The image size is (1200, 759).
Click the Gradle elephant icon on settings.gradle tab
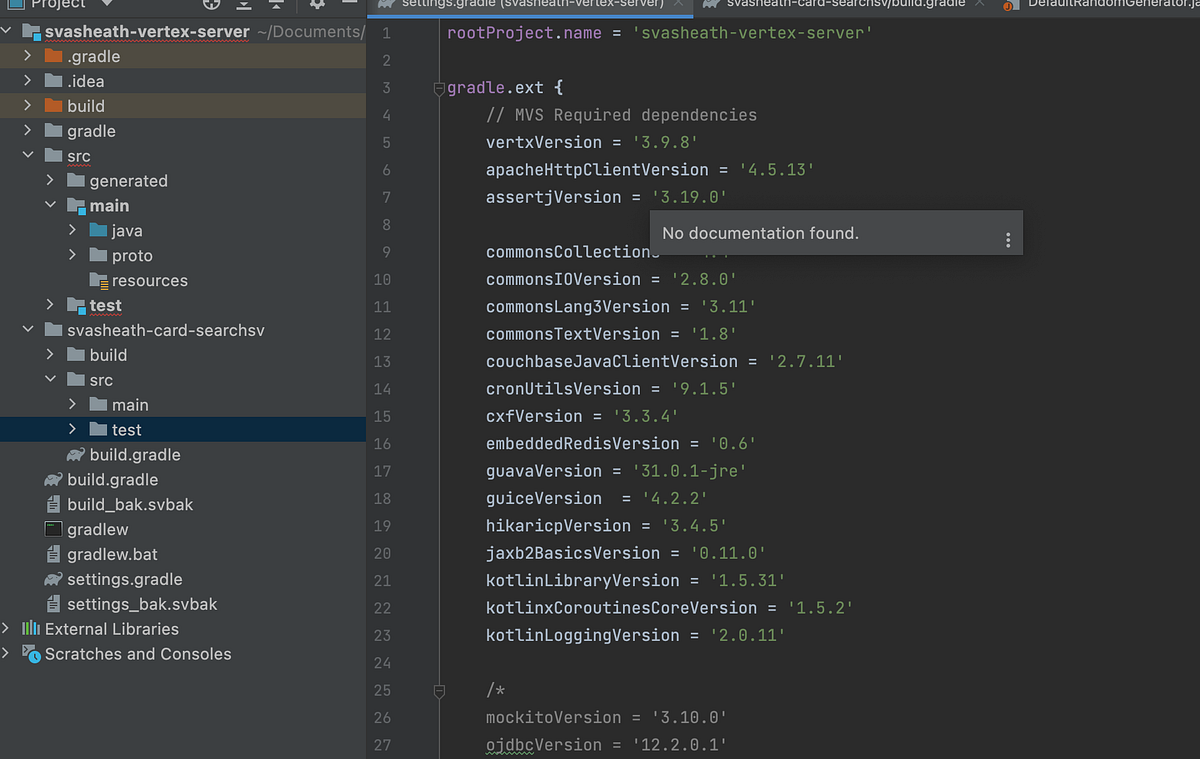pos(388,5)
